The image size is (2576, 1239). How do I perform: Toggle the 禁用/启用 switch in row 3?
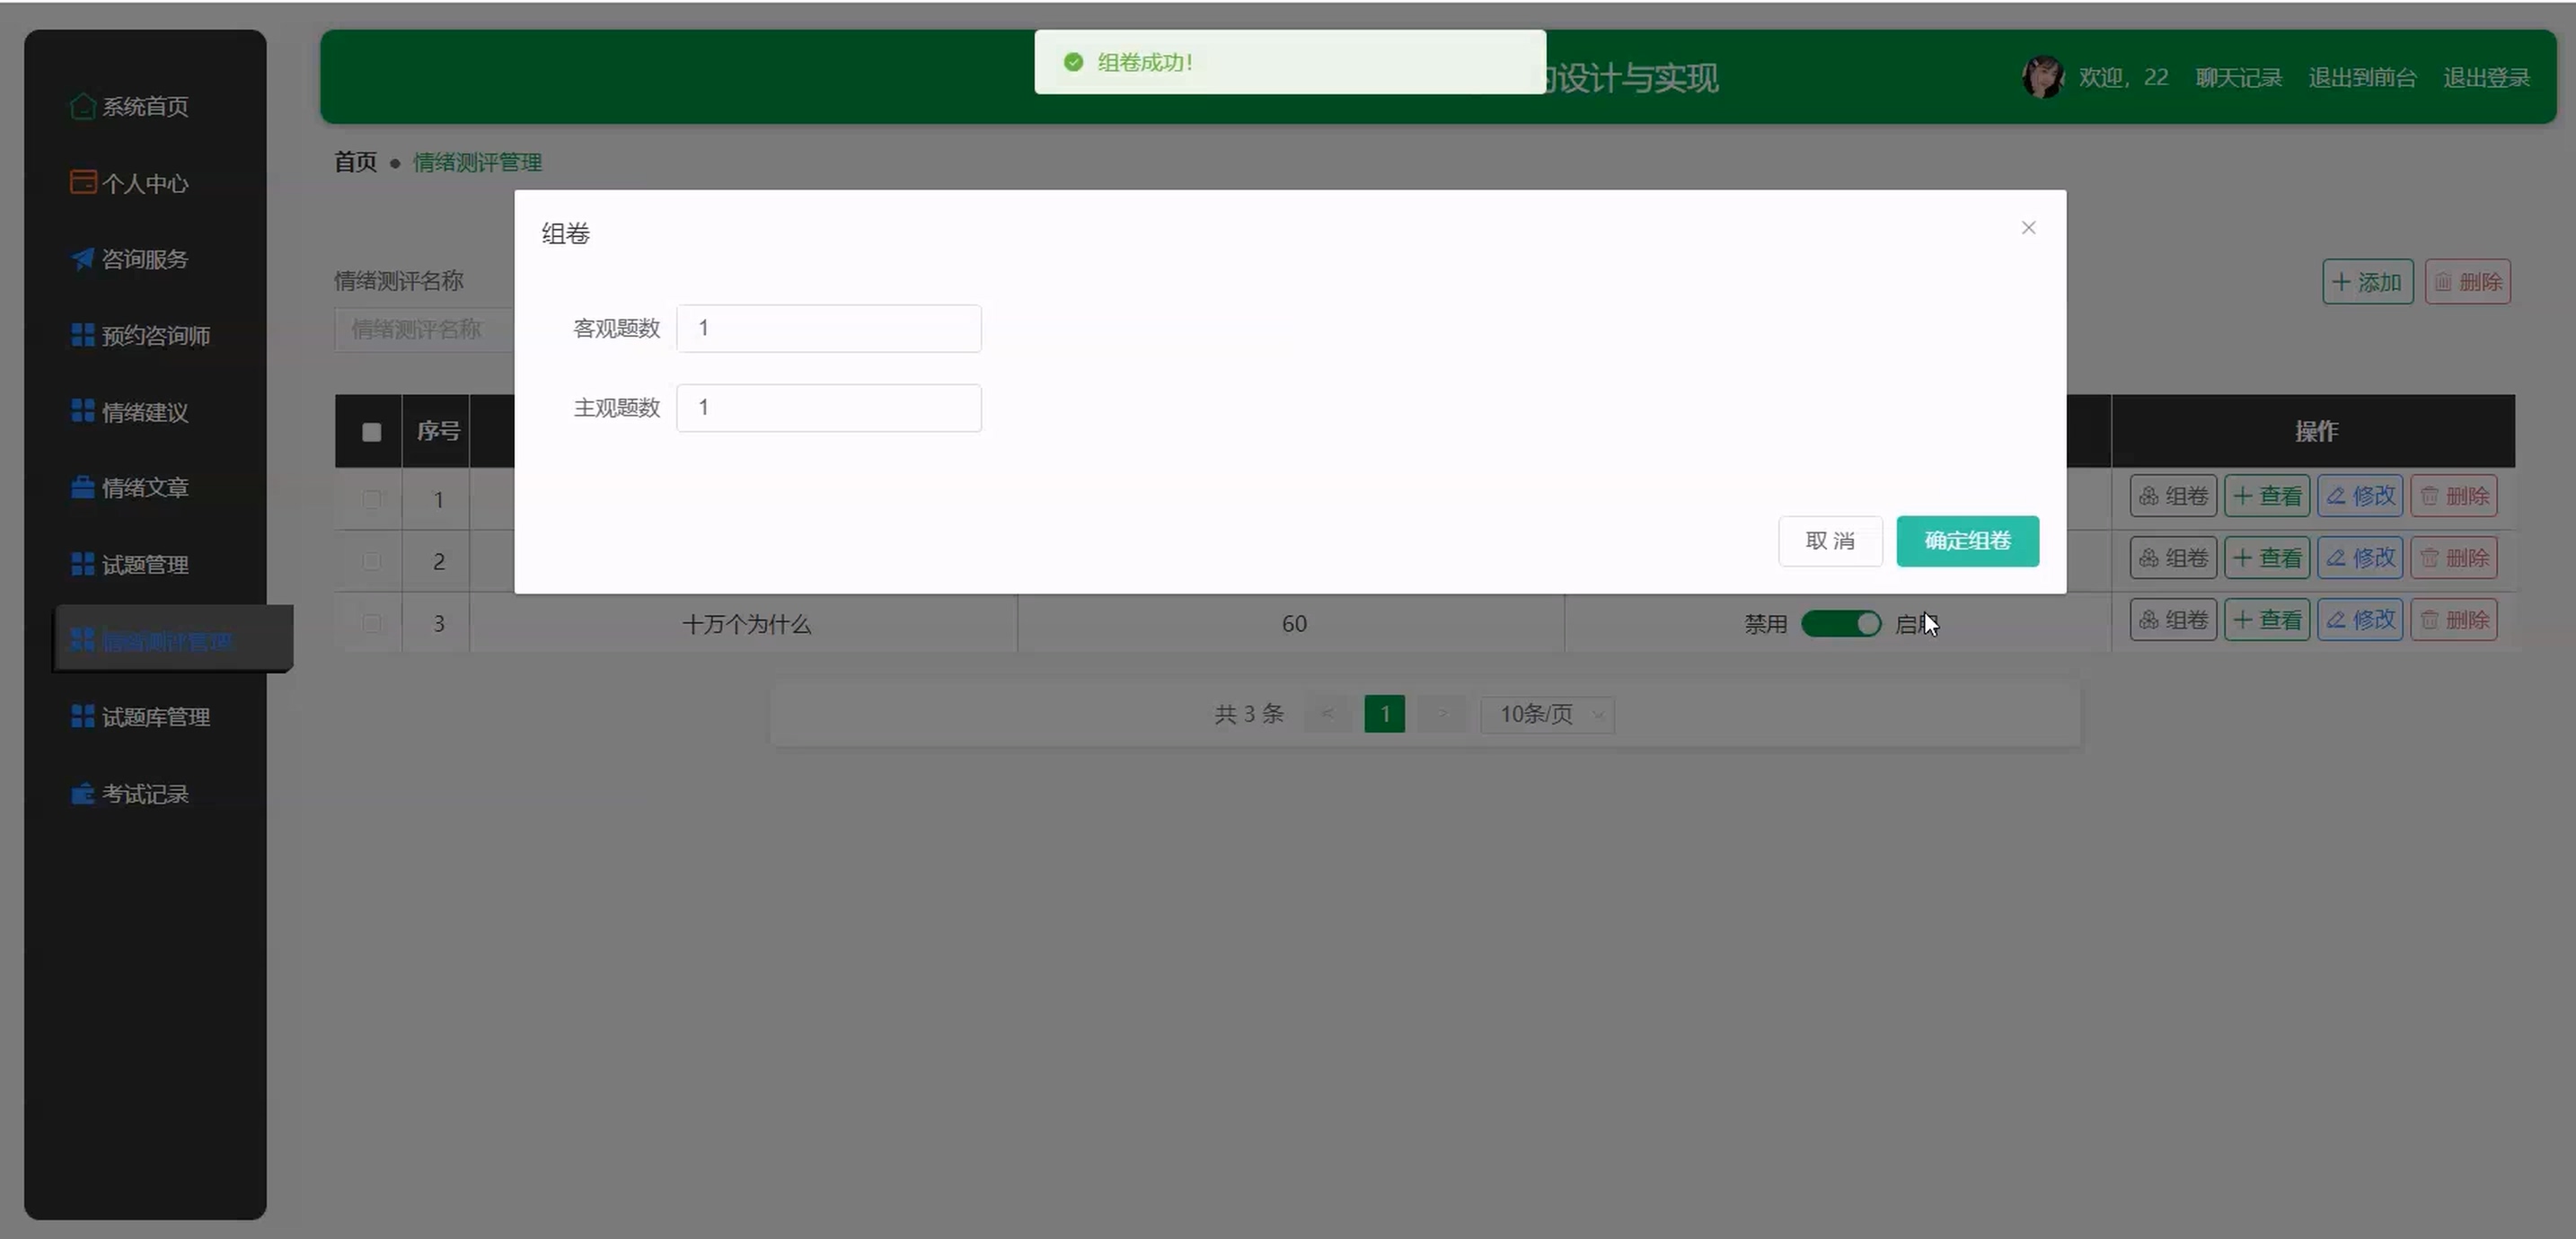pos(1840,624)
